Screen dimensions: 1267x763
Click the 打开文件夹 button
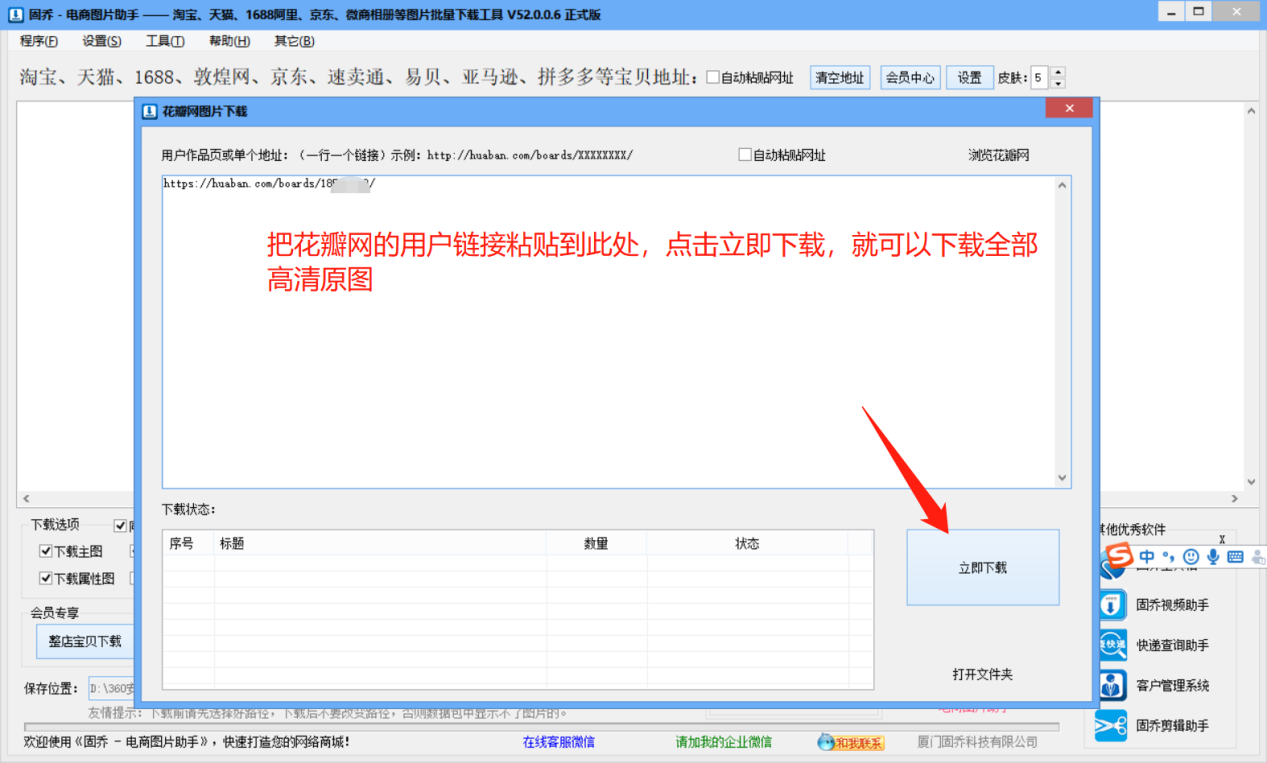[982, 674]
